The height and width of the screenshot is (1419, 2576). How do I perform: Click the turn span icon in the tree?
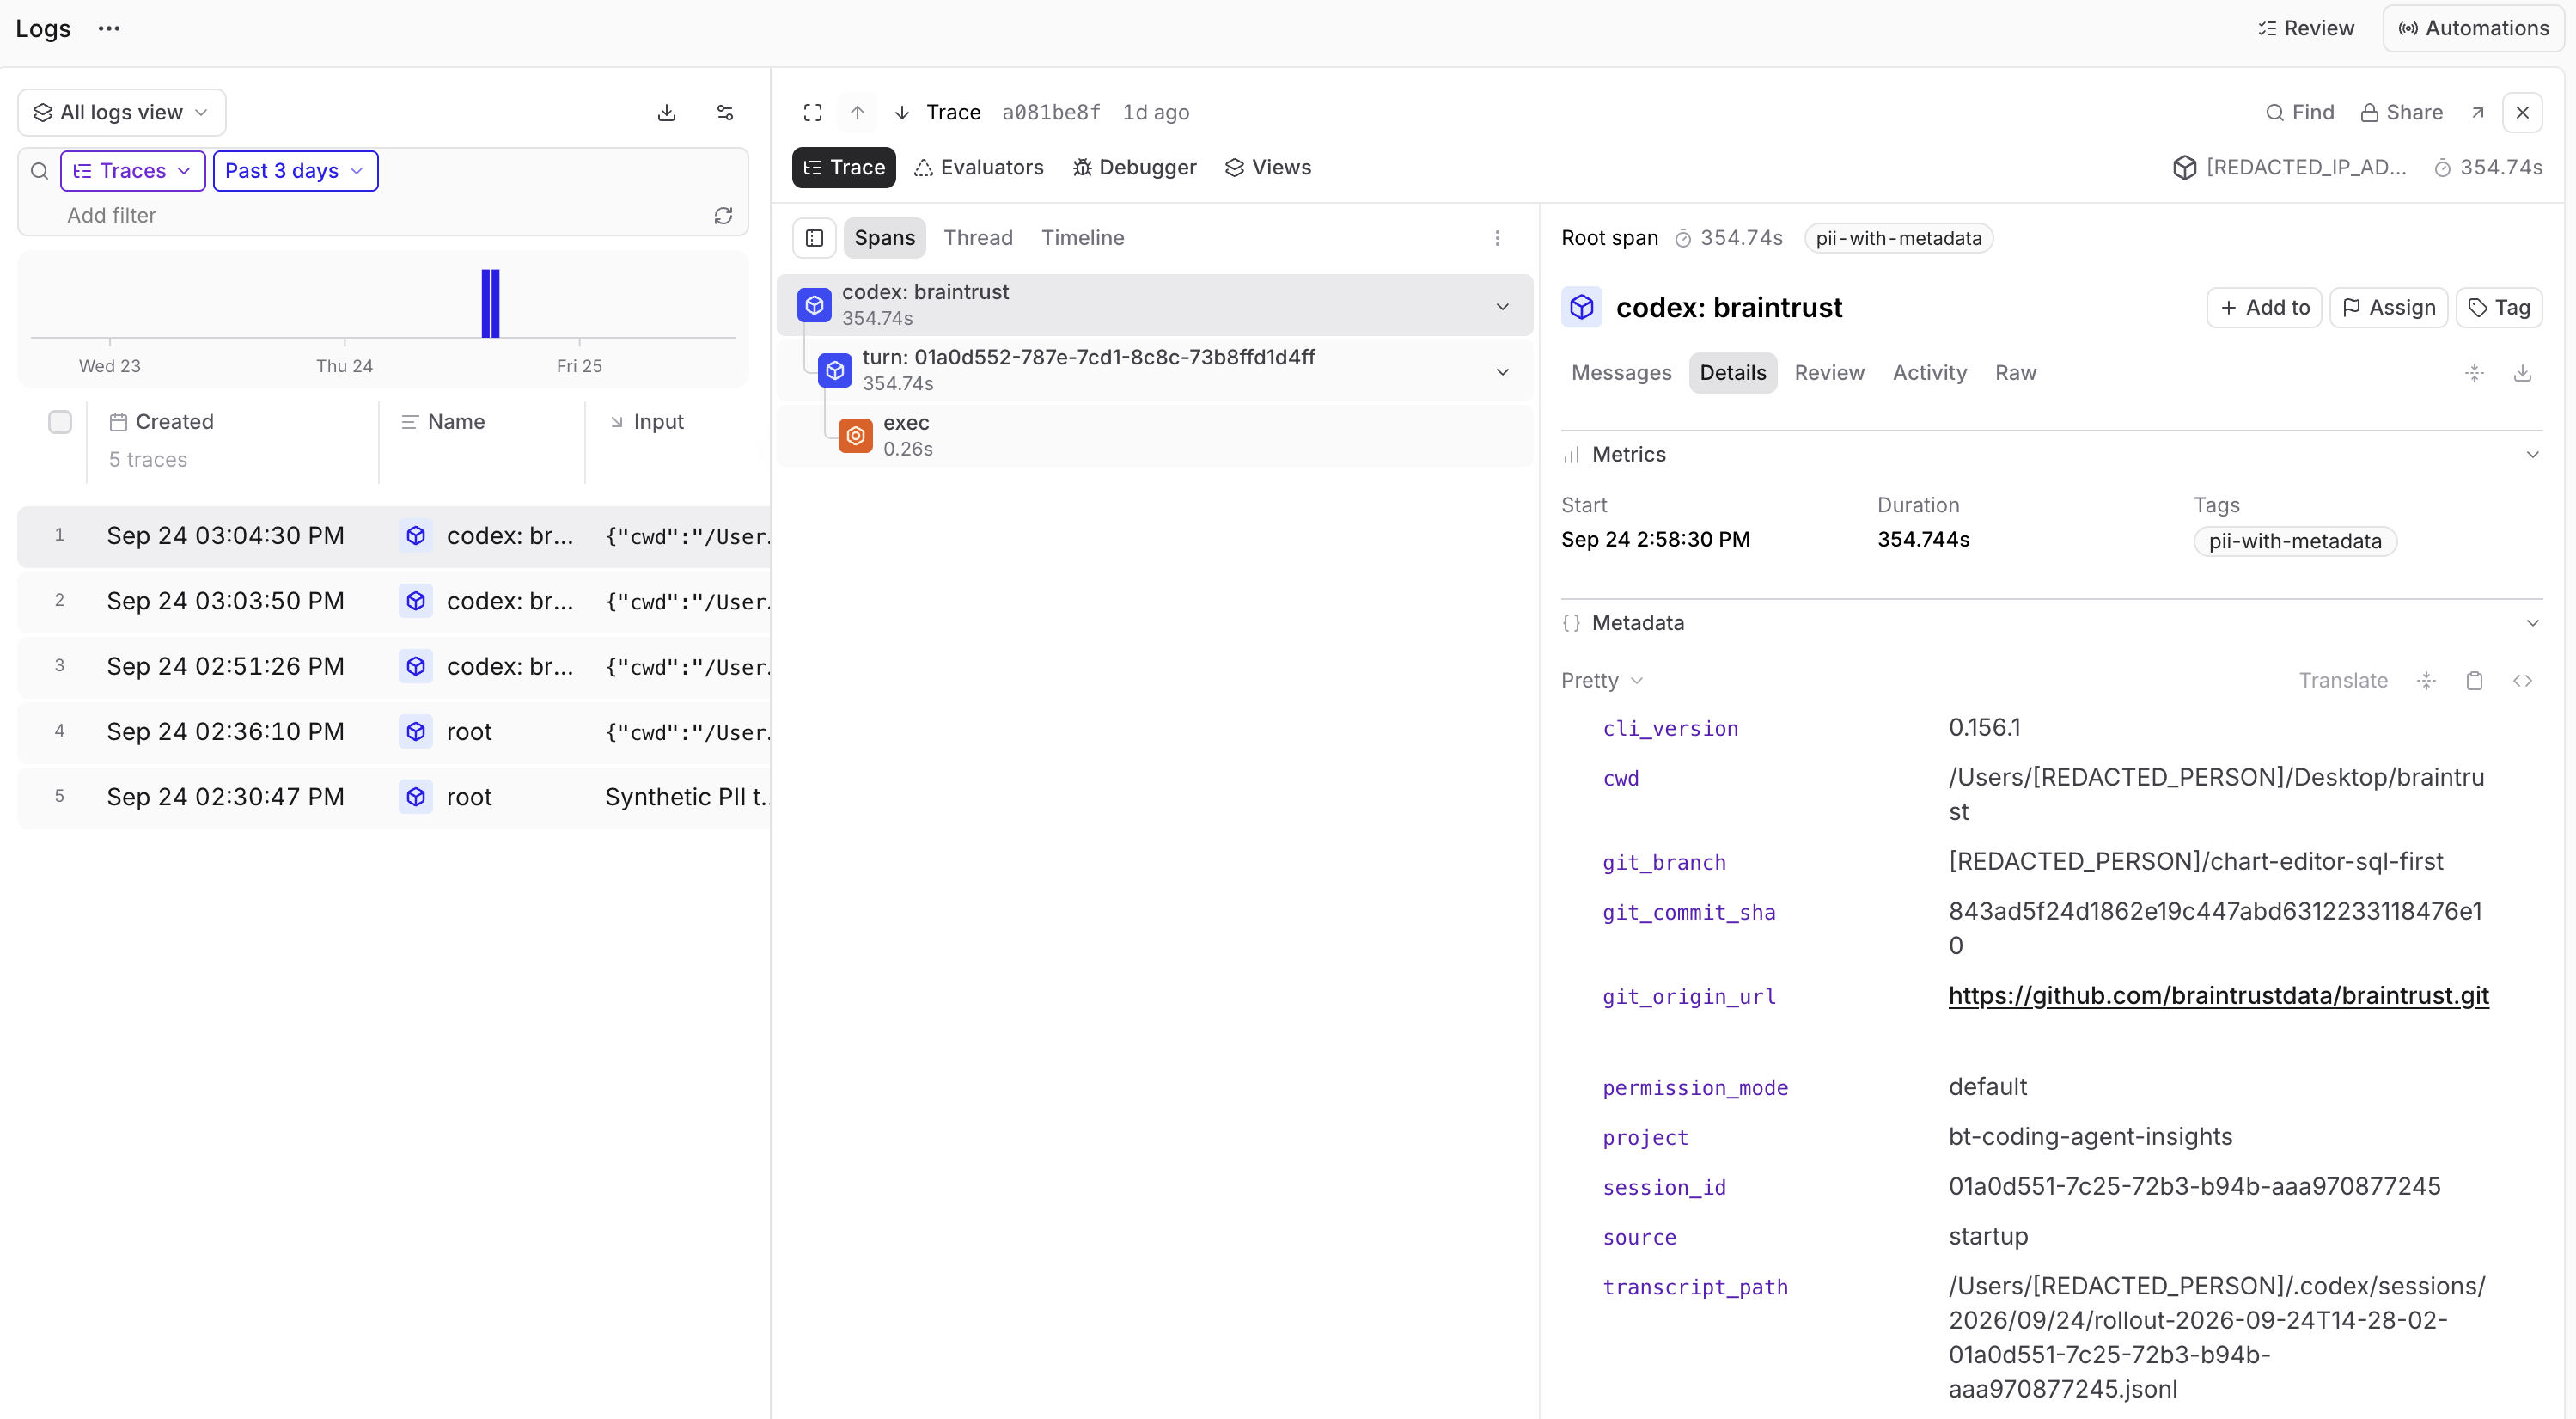click(835, 370)
